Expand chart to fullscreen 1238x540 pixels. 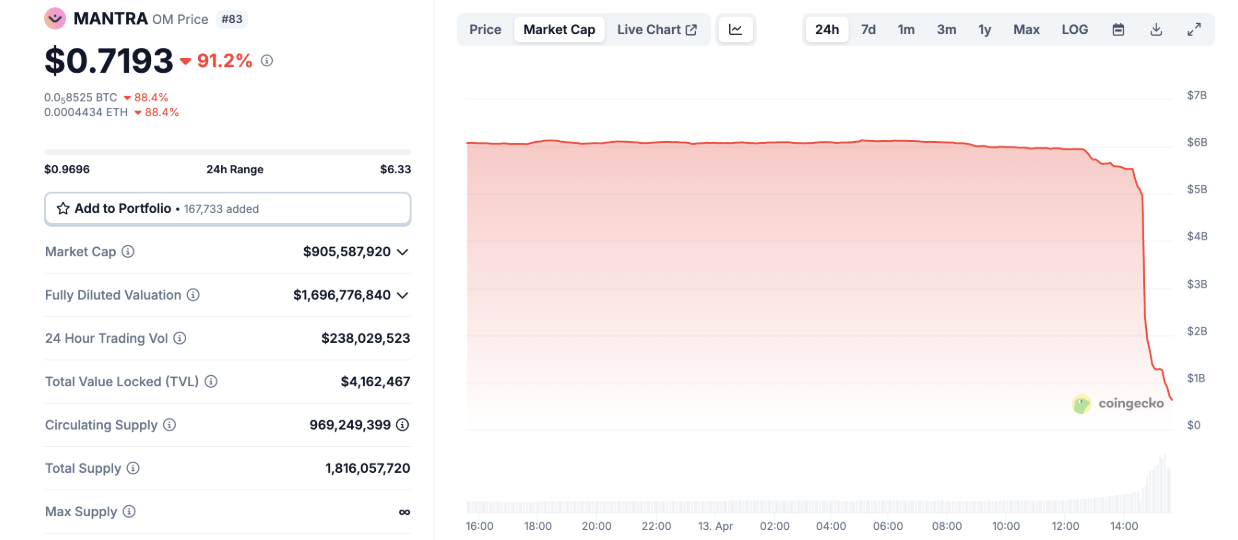[1194, 29]
